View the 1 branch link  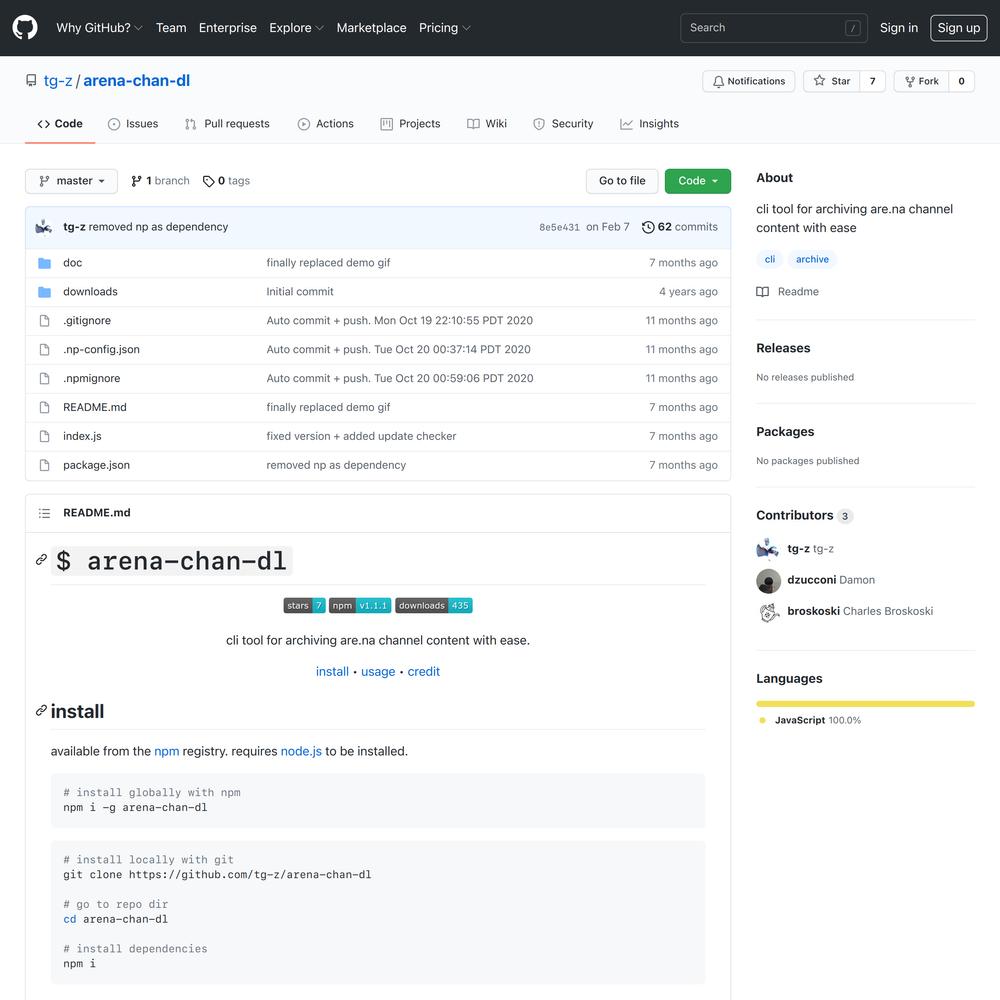pyautogui.click(x=160, y=181)
